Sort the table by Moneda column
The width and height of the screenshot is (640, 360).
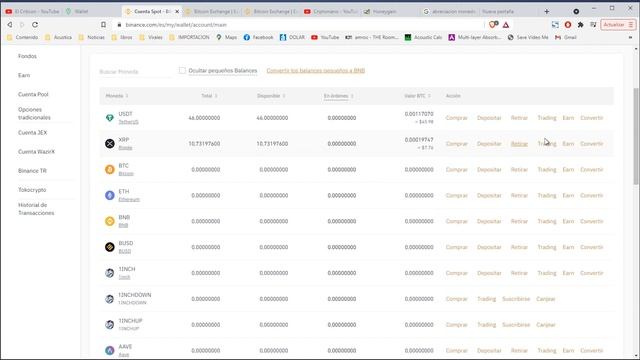tap(117, 96)
